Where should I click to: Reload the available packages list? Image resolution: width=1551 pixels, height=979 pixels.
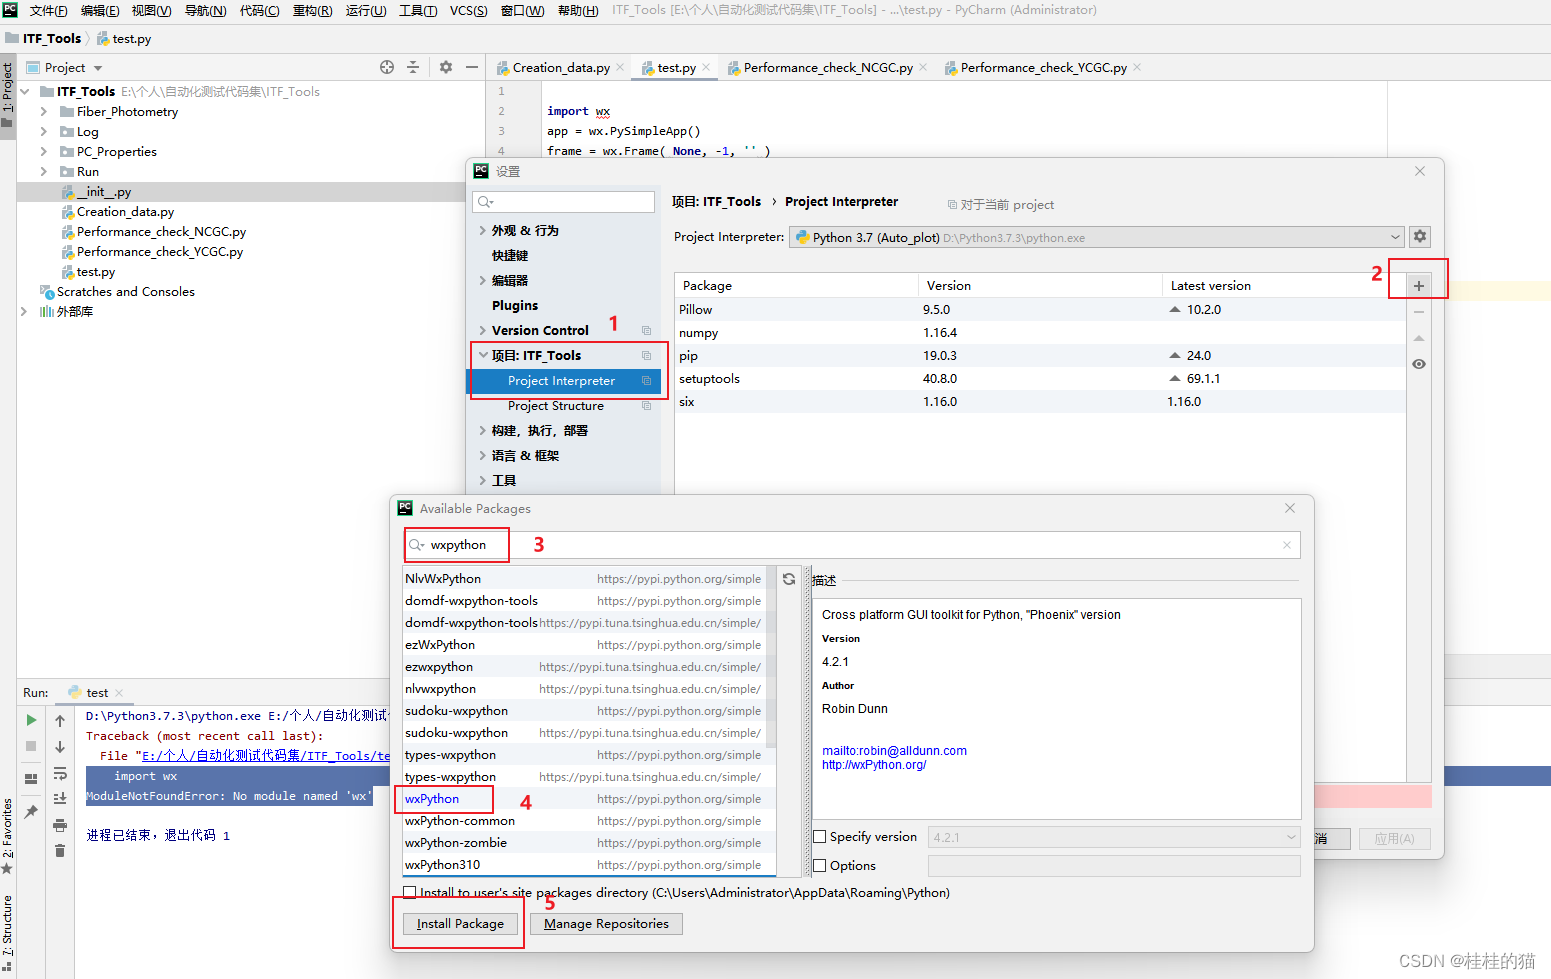click(789, 579)
